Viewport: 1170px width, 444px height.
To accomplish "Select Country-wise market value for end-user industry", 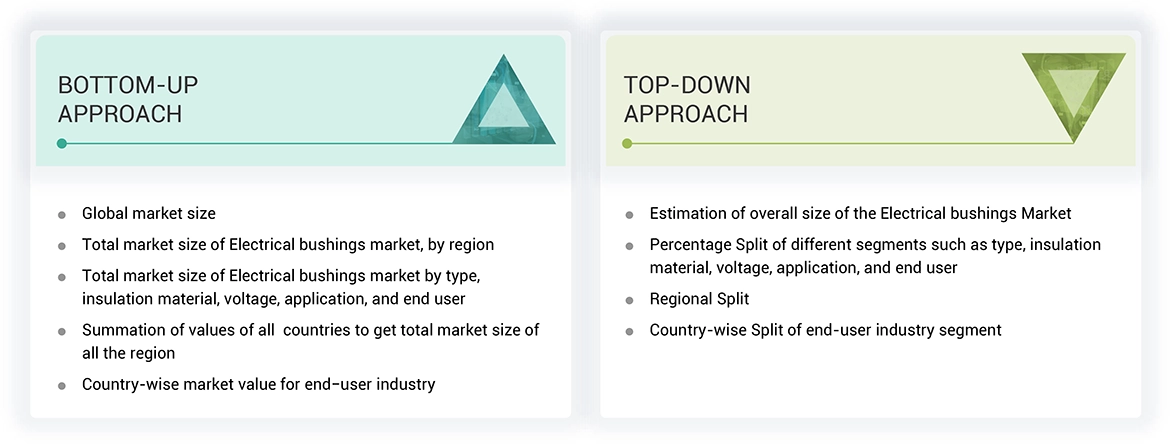I will click(258, 384).
